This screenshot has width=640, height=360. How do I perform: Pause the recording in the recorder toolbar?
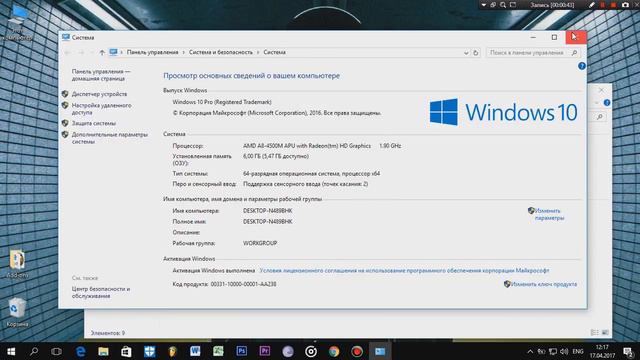click(602, 5)
